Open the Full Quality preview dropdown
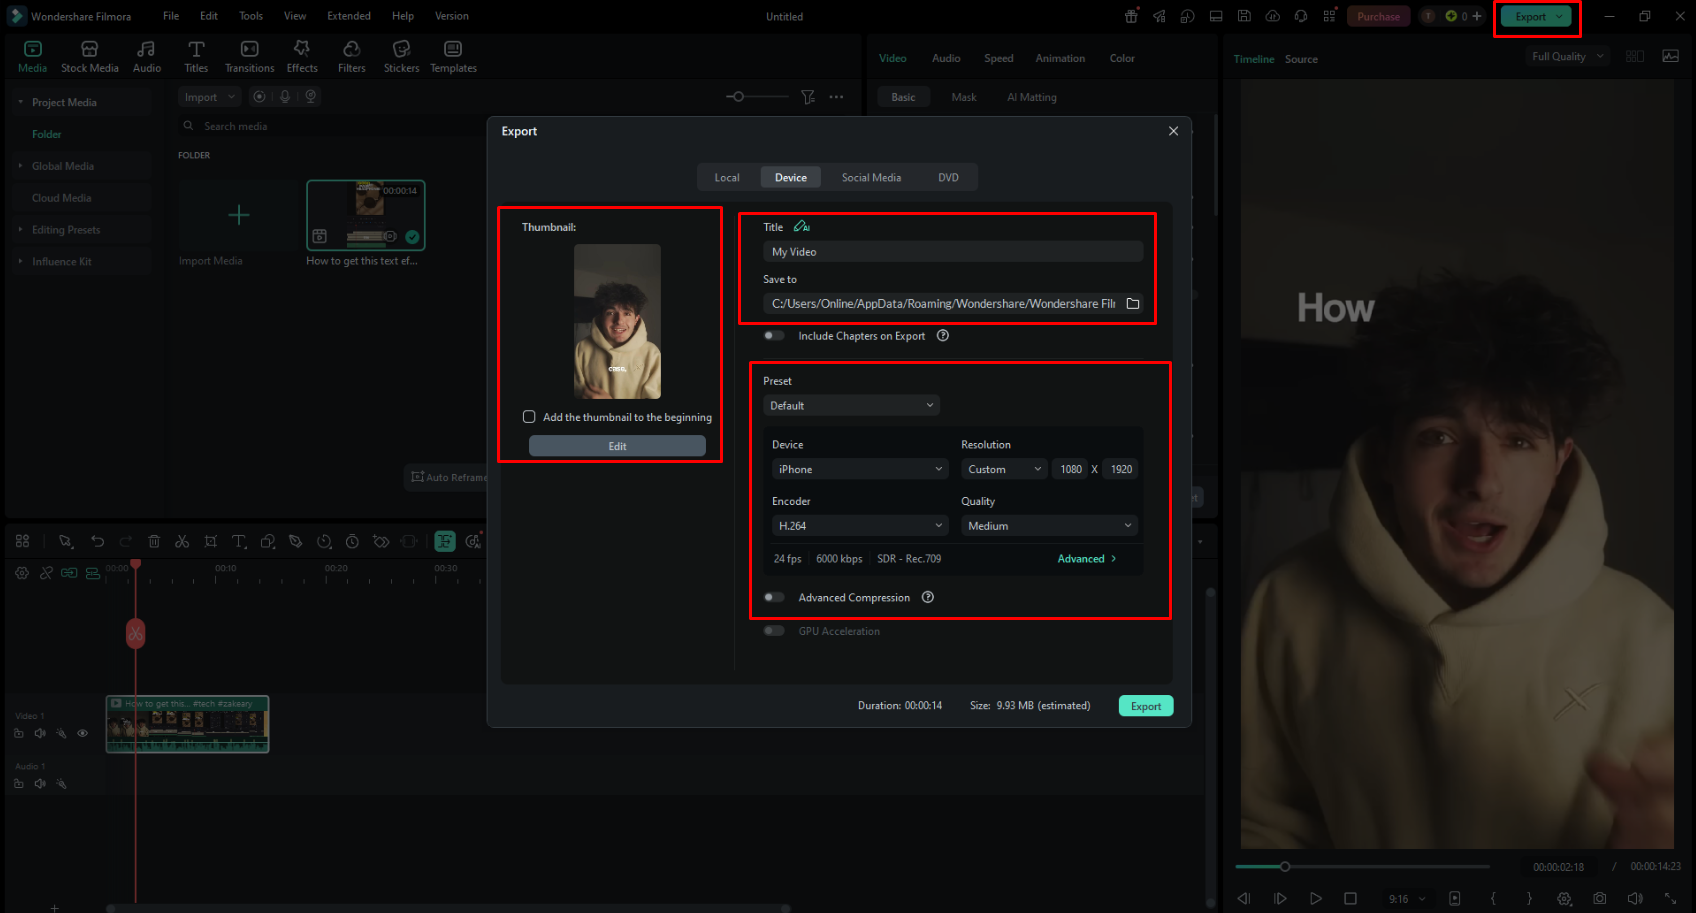The height and width of the screenshot is (913, 1696). pyautogui.click(x=1568, y=56)
